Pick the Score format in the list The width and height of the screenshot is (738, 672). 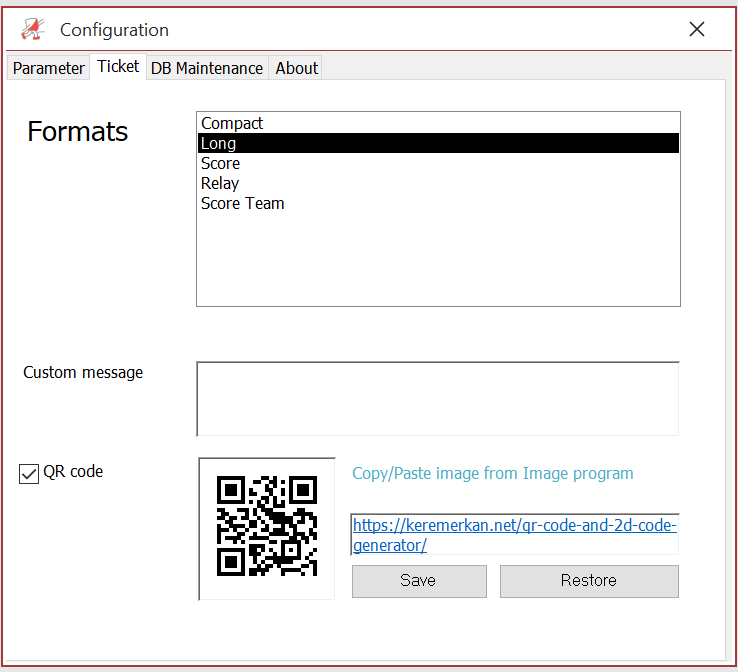(438, 163)
